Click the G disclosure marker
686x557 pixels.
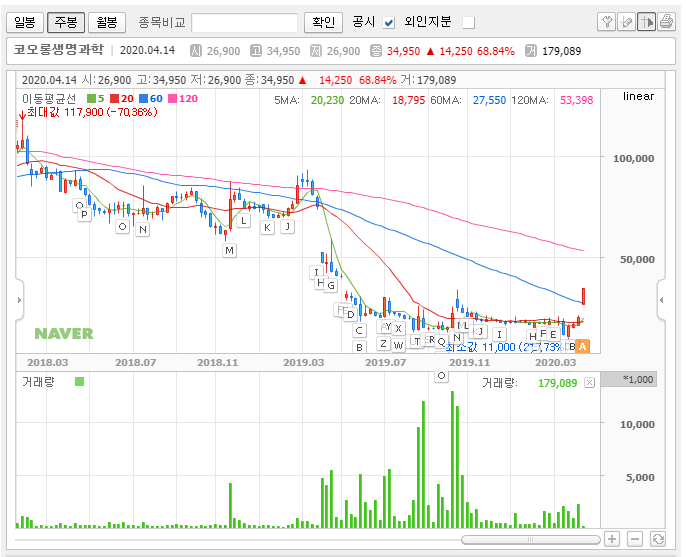click(331, 286)
